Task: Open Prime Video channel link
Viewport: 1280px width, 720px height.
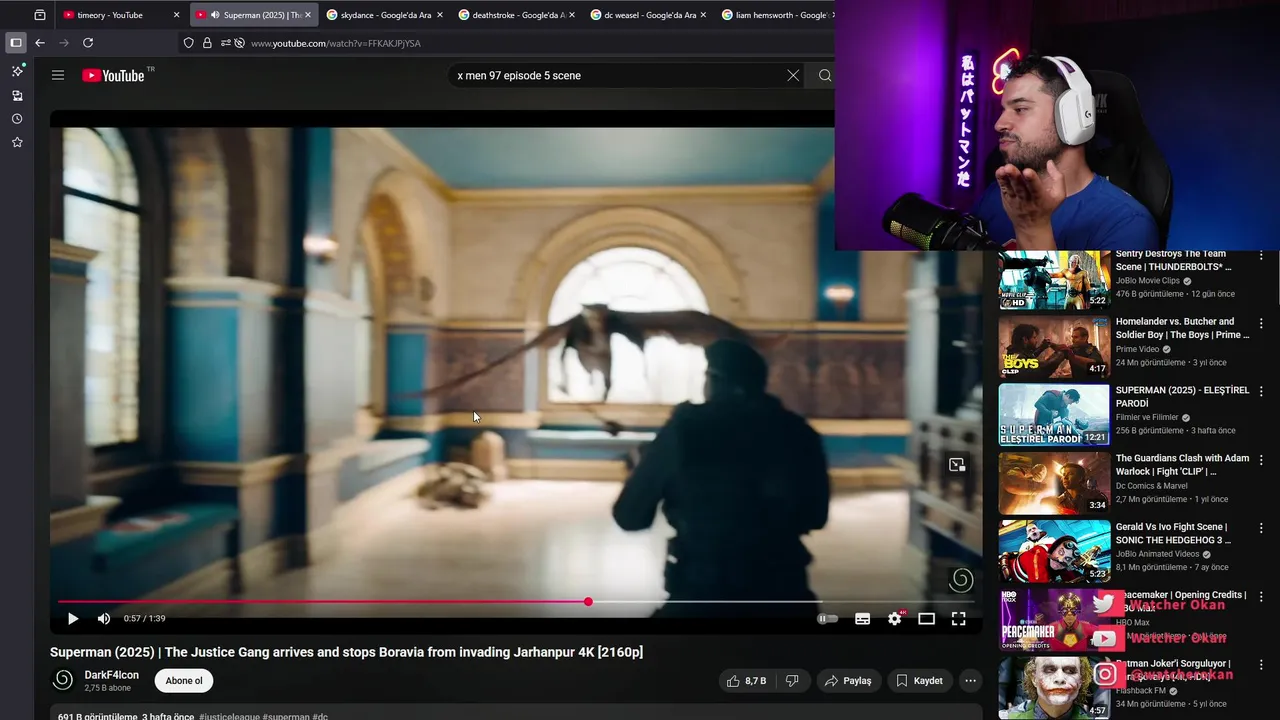Action: coord(1137,349)
